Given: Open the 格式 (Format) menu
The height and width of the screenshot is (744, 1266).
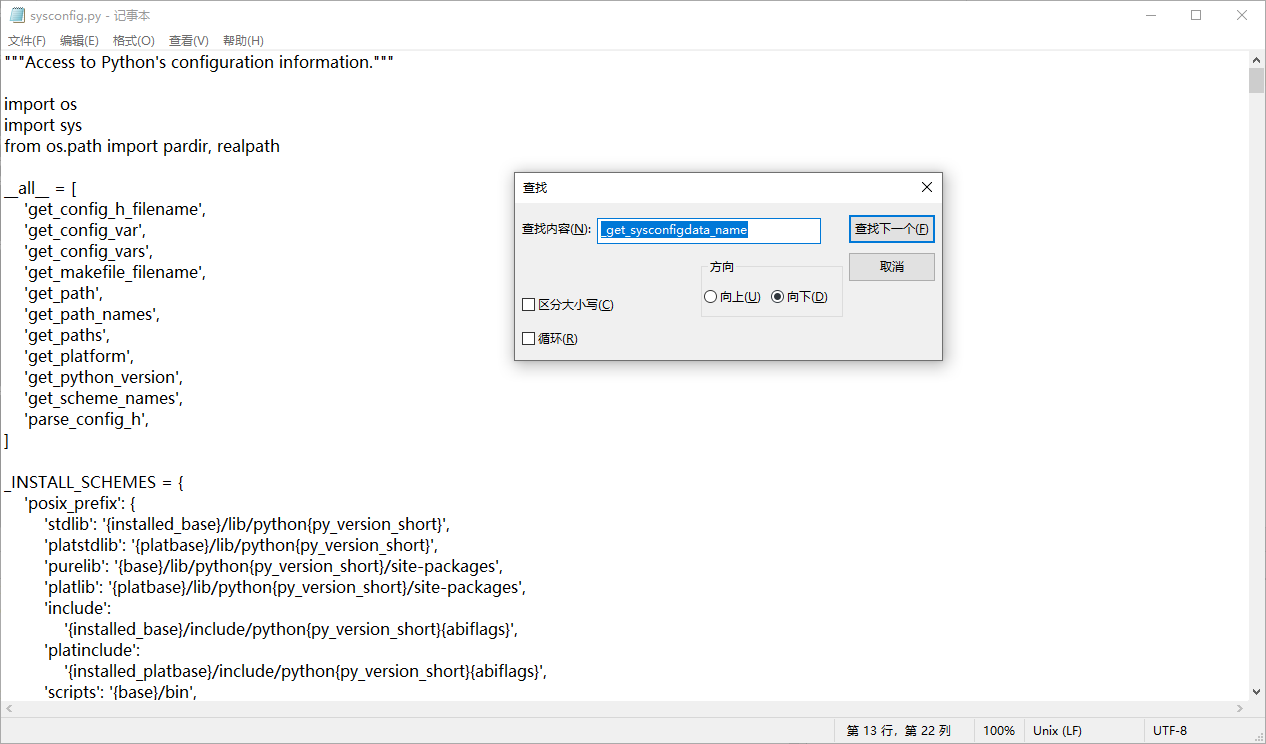Looking at the screenshot, I should coord(132,40).
